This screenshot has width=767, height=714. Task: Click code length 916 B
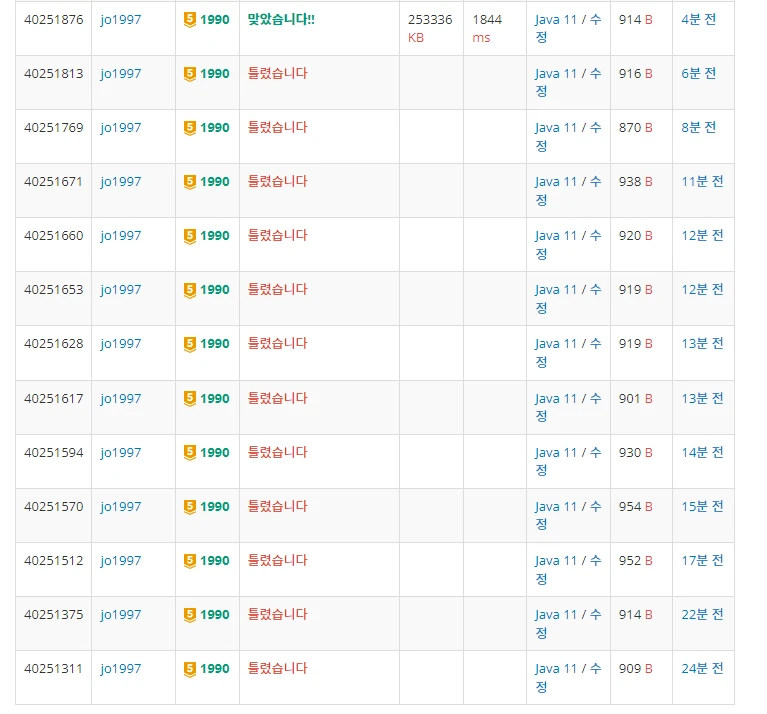point(635,74)
